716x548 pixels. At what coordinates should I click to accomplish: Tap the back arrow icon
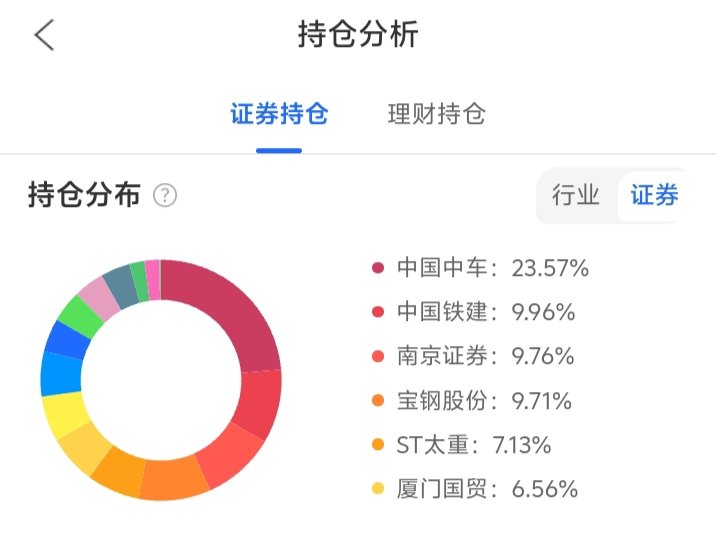coord(44,35)
